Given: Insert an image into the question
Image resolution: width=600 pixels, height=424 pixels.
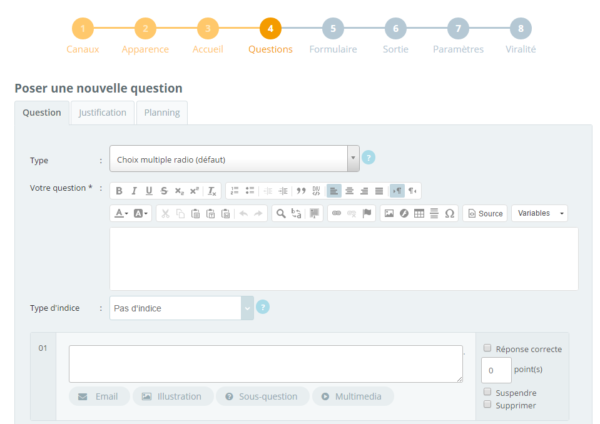Looking at the screenshot, I should [389, 213].
